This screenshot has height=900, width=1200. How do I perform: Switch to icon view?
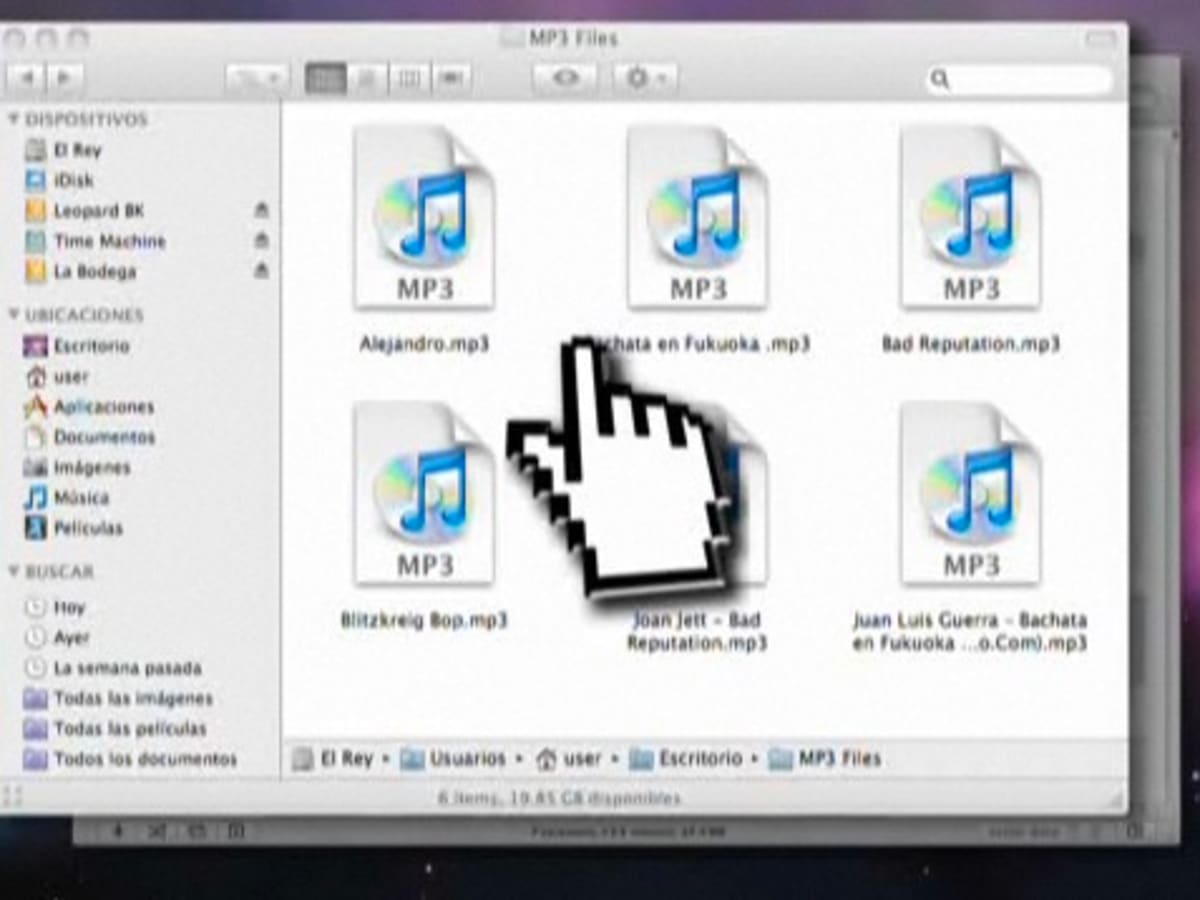[x=325, y=78]
